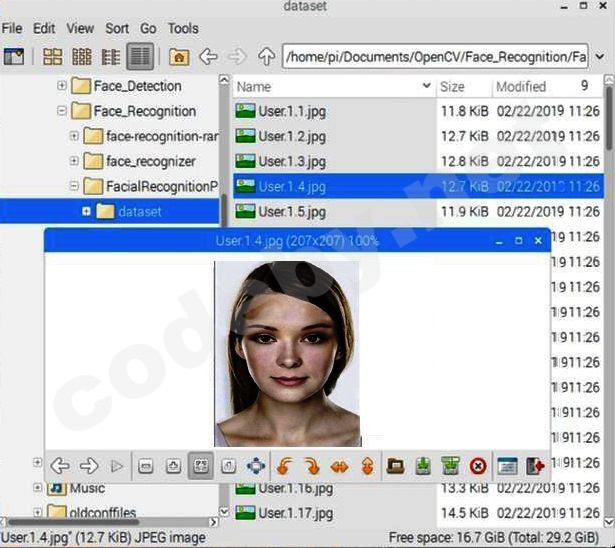The image size is (615, 548).
Task: Switch to icon view mode
Action: coord(53,57)
